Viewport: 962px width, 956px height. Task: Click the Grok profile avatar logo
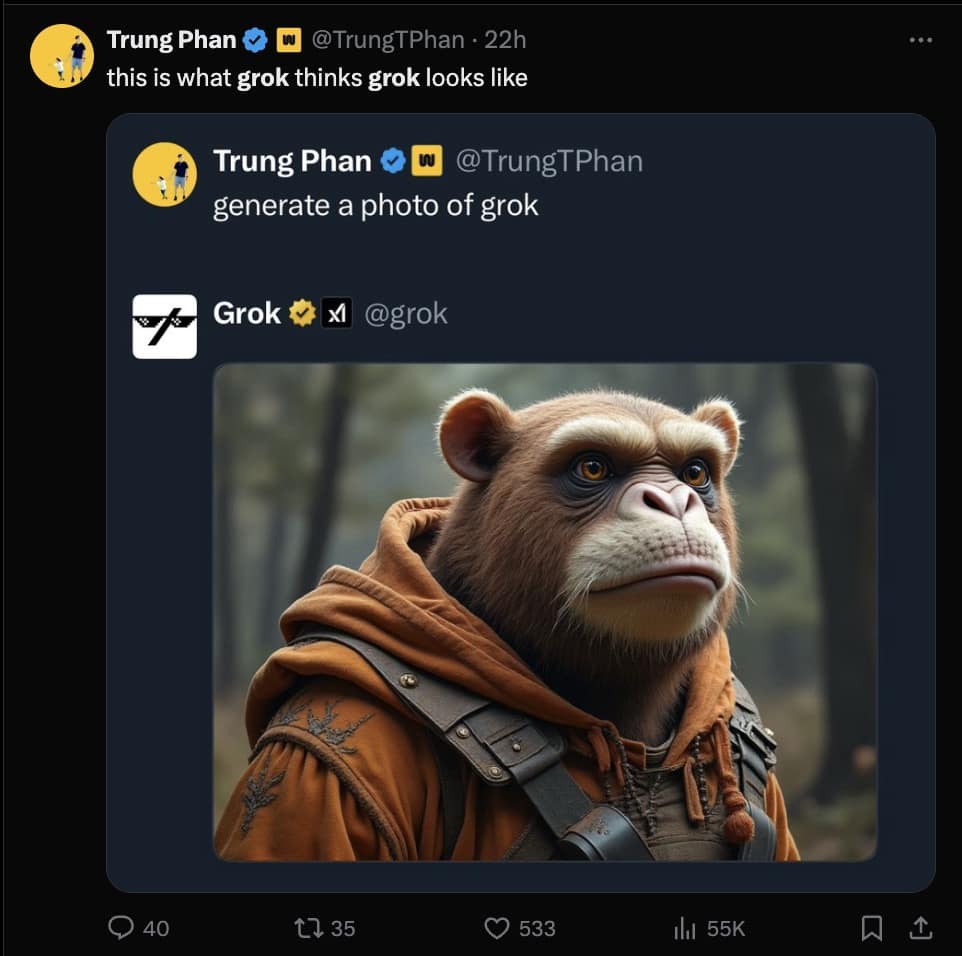coord(164,326)
